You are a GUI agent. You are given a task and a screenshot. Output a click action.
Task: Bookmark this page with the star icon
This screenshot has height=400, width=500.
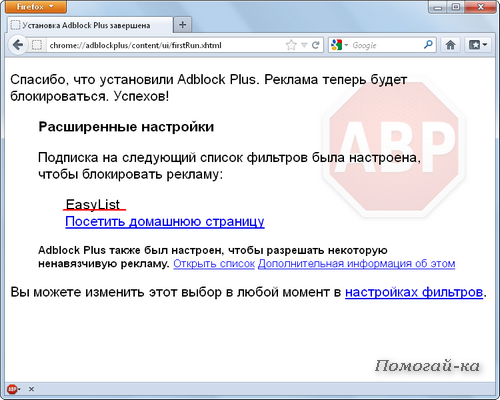point(291,45)
